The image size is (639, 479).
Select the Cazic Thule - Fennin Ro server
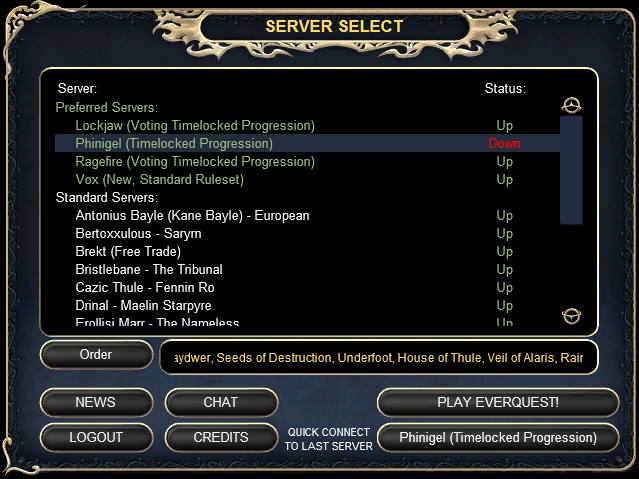pos(307,287)
